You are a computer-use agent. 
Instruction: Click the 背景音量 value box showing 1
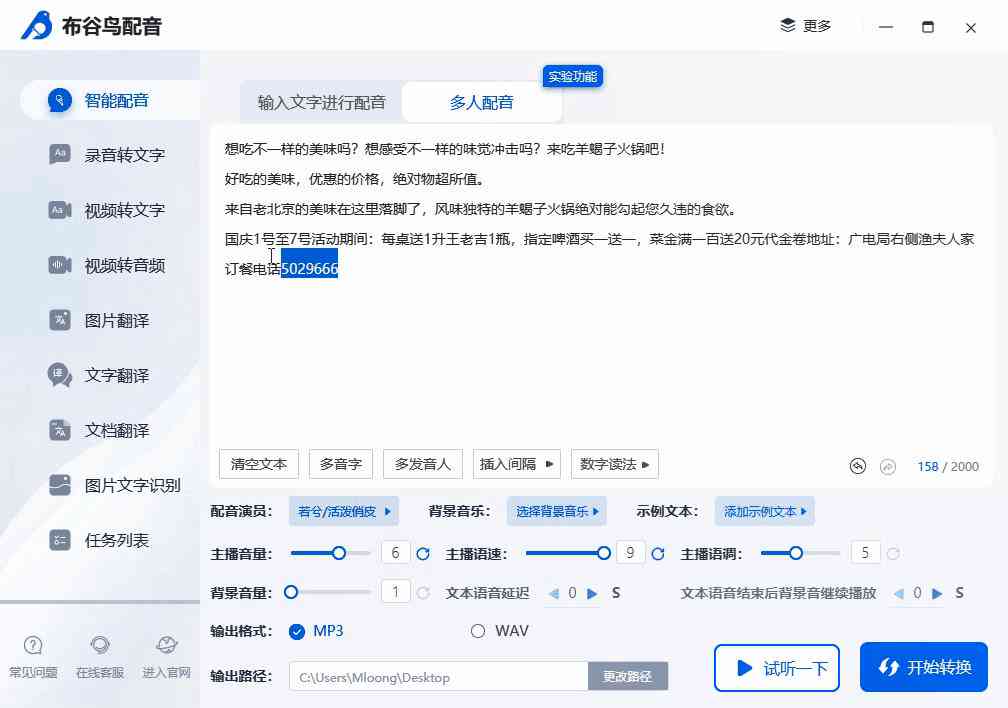395,592
